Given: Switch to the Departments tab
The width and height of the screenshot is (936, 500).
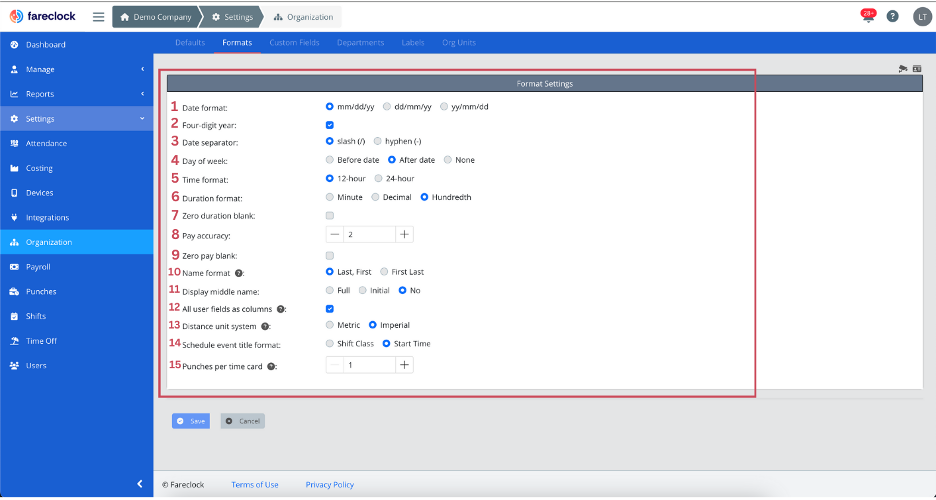Looking at the screenshot, I should 360,43.
